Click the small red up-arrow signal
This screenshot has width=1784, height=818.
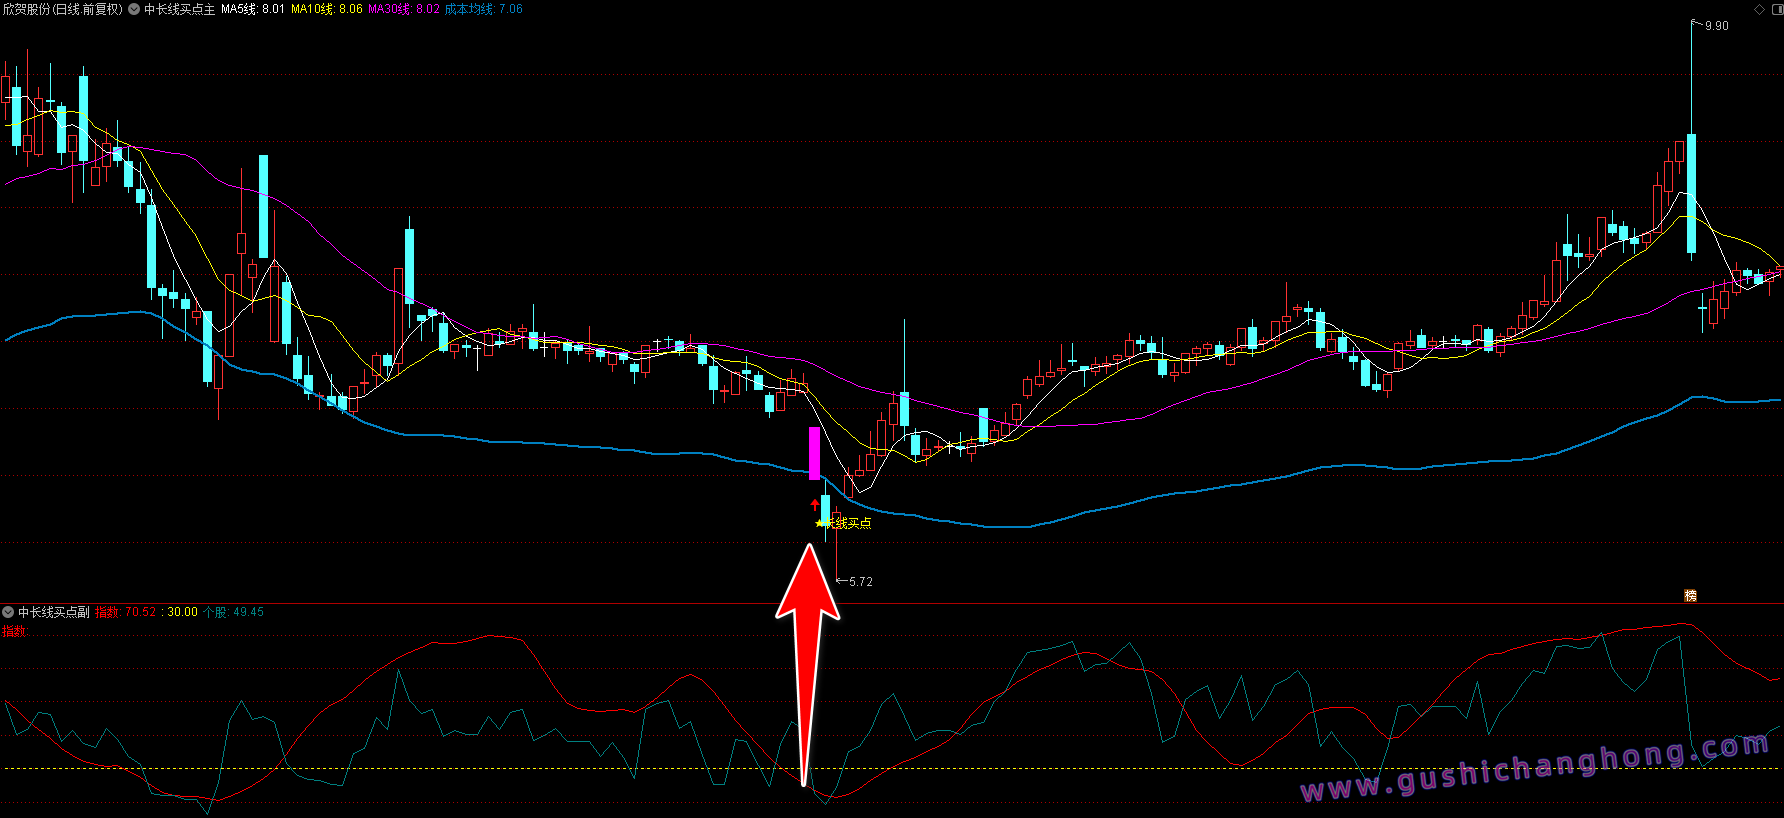coord(814,505)
